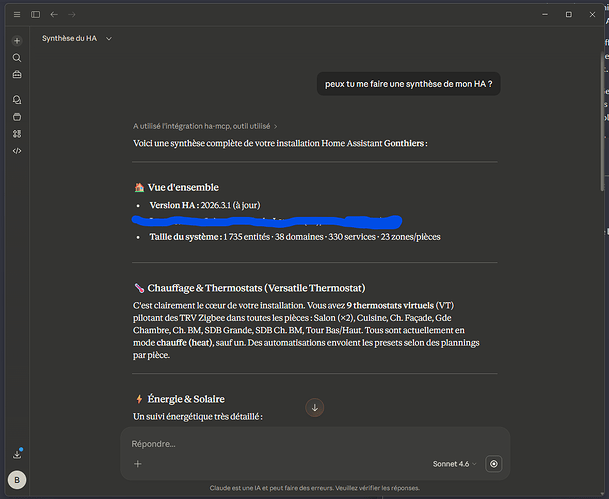Go forward with the right arrow
Image resolution: width=609 pixels, height=499 pixels.
72,14
